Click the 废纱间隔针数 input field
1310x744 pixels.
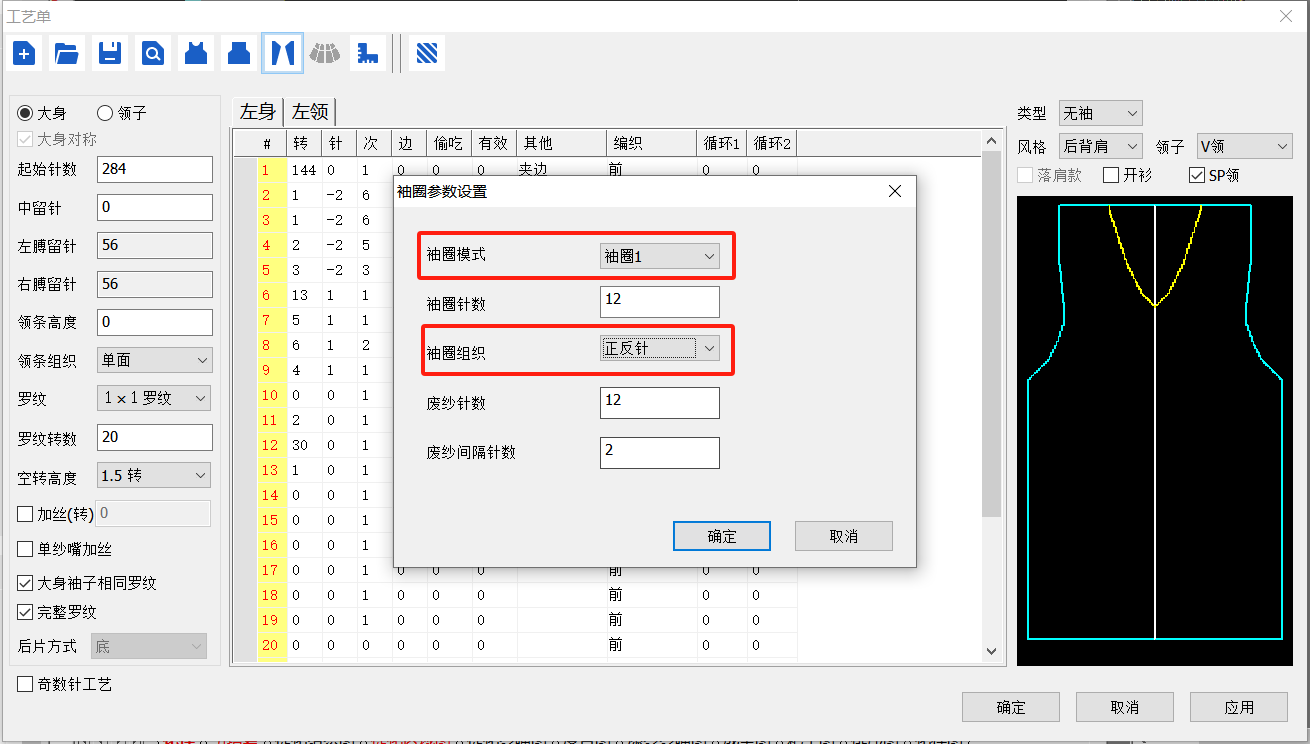coord(660,452)
